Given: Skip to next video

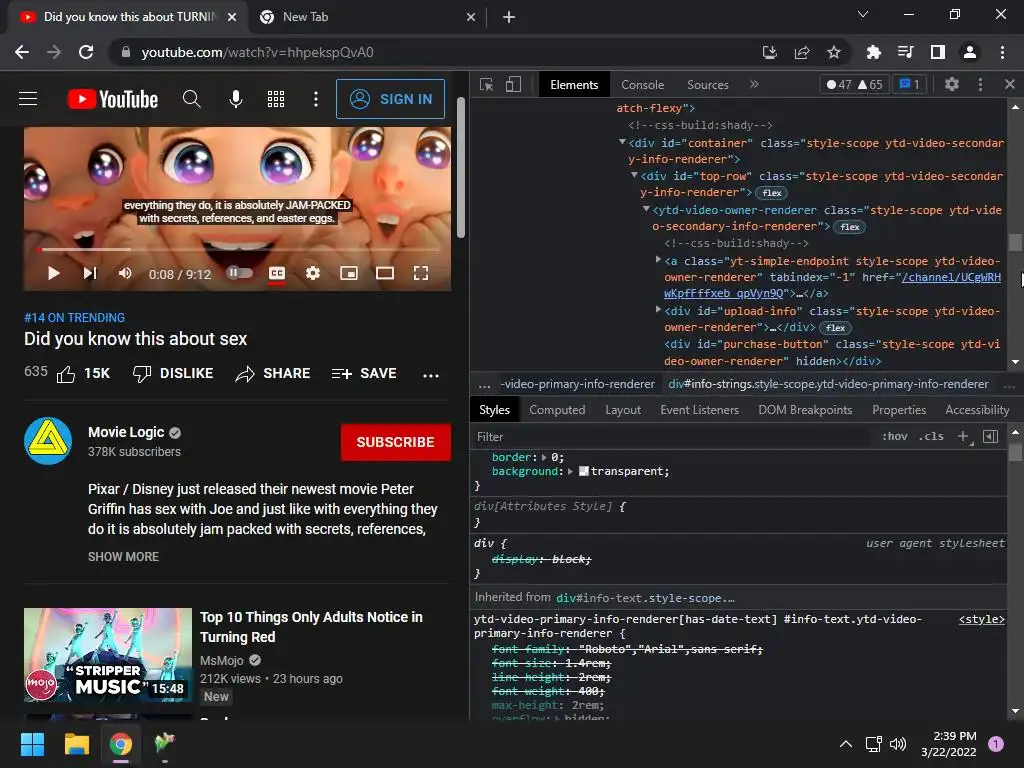Looking at the screenshot, I should (90, 273).
